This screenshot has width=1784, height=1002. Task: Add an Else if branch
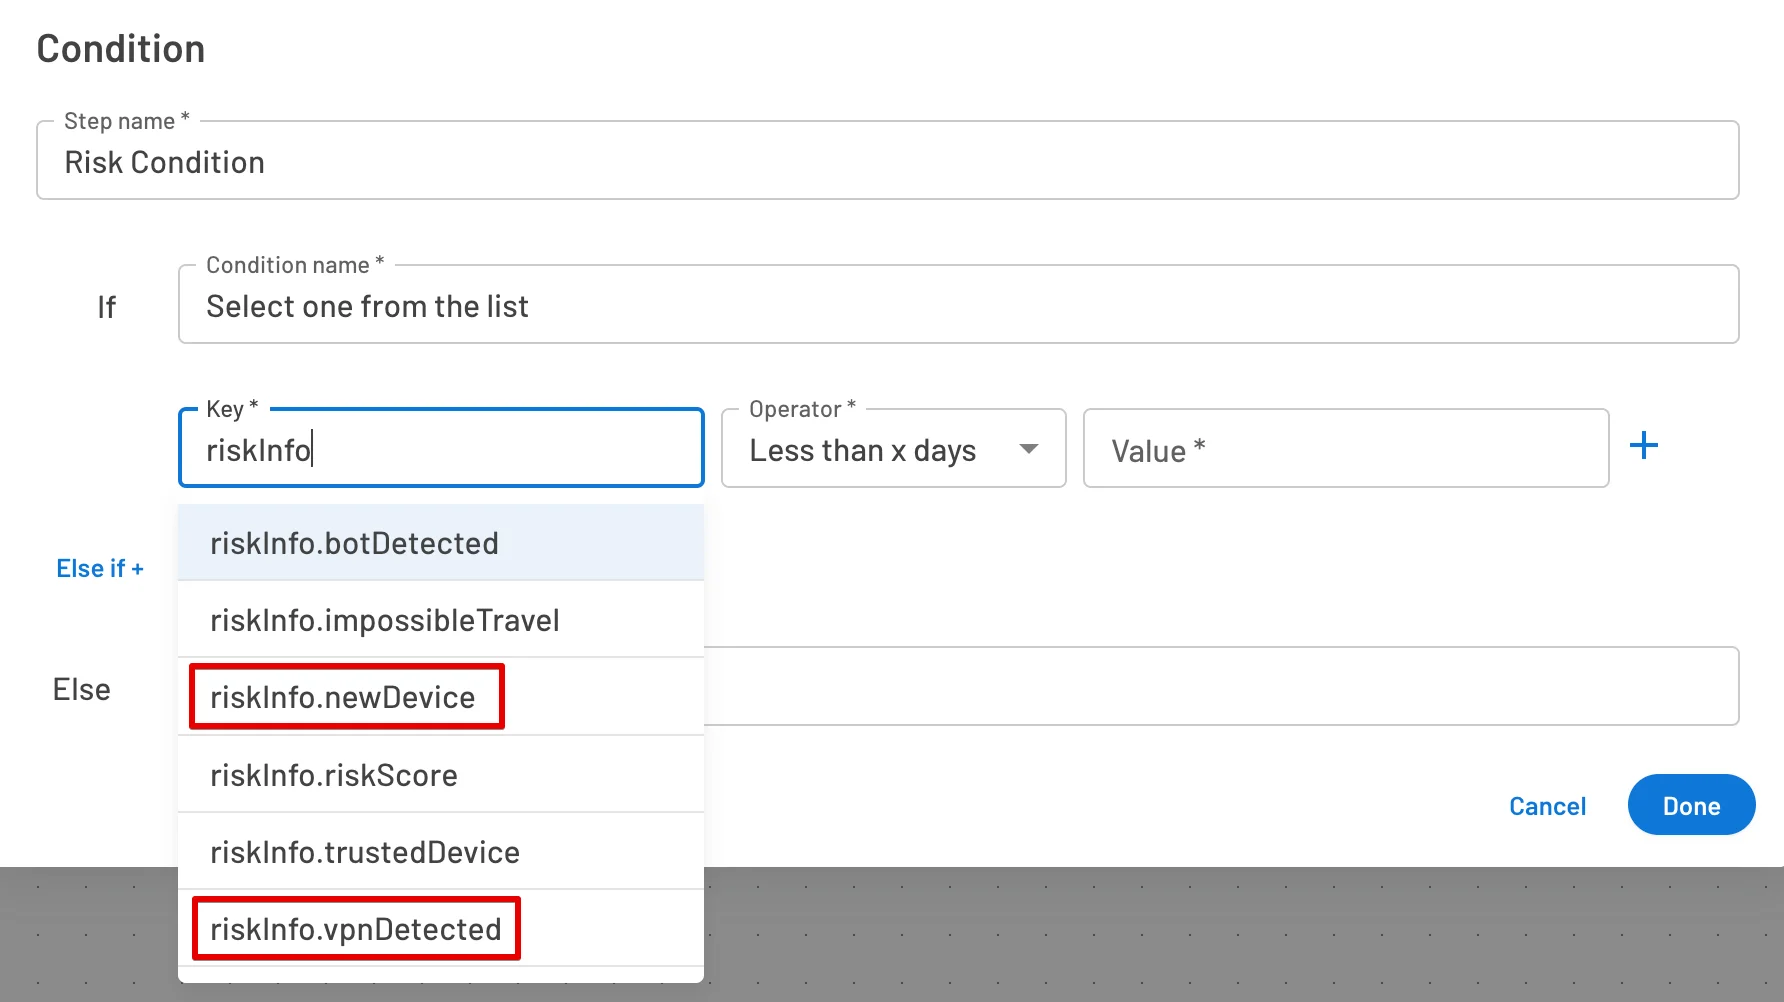click(x=100, y=568)
